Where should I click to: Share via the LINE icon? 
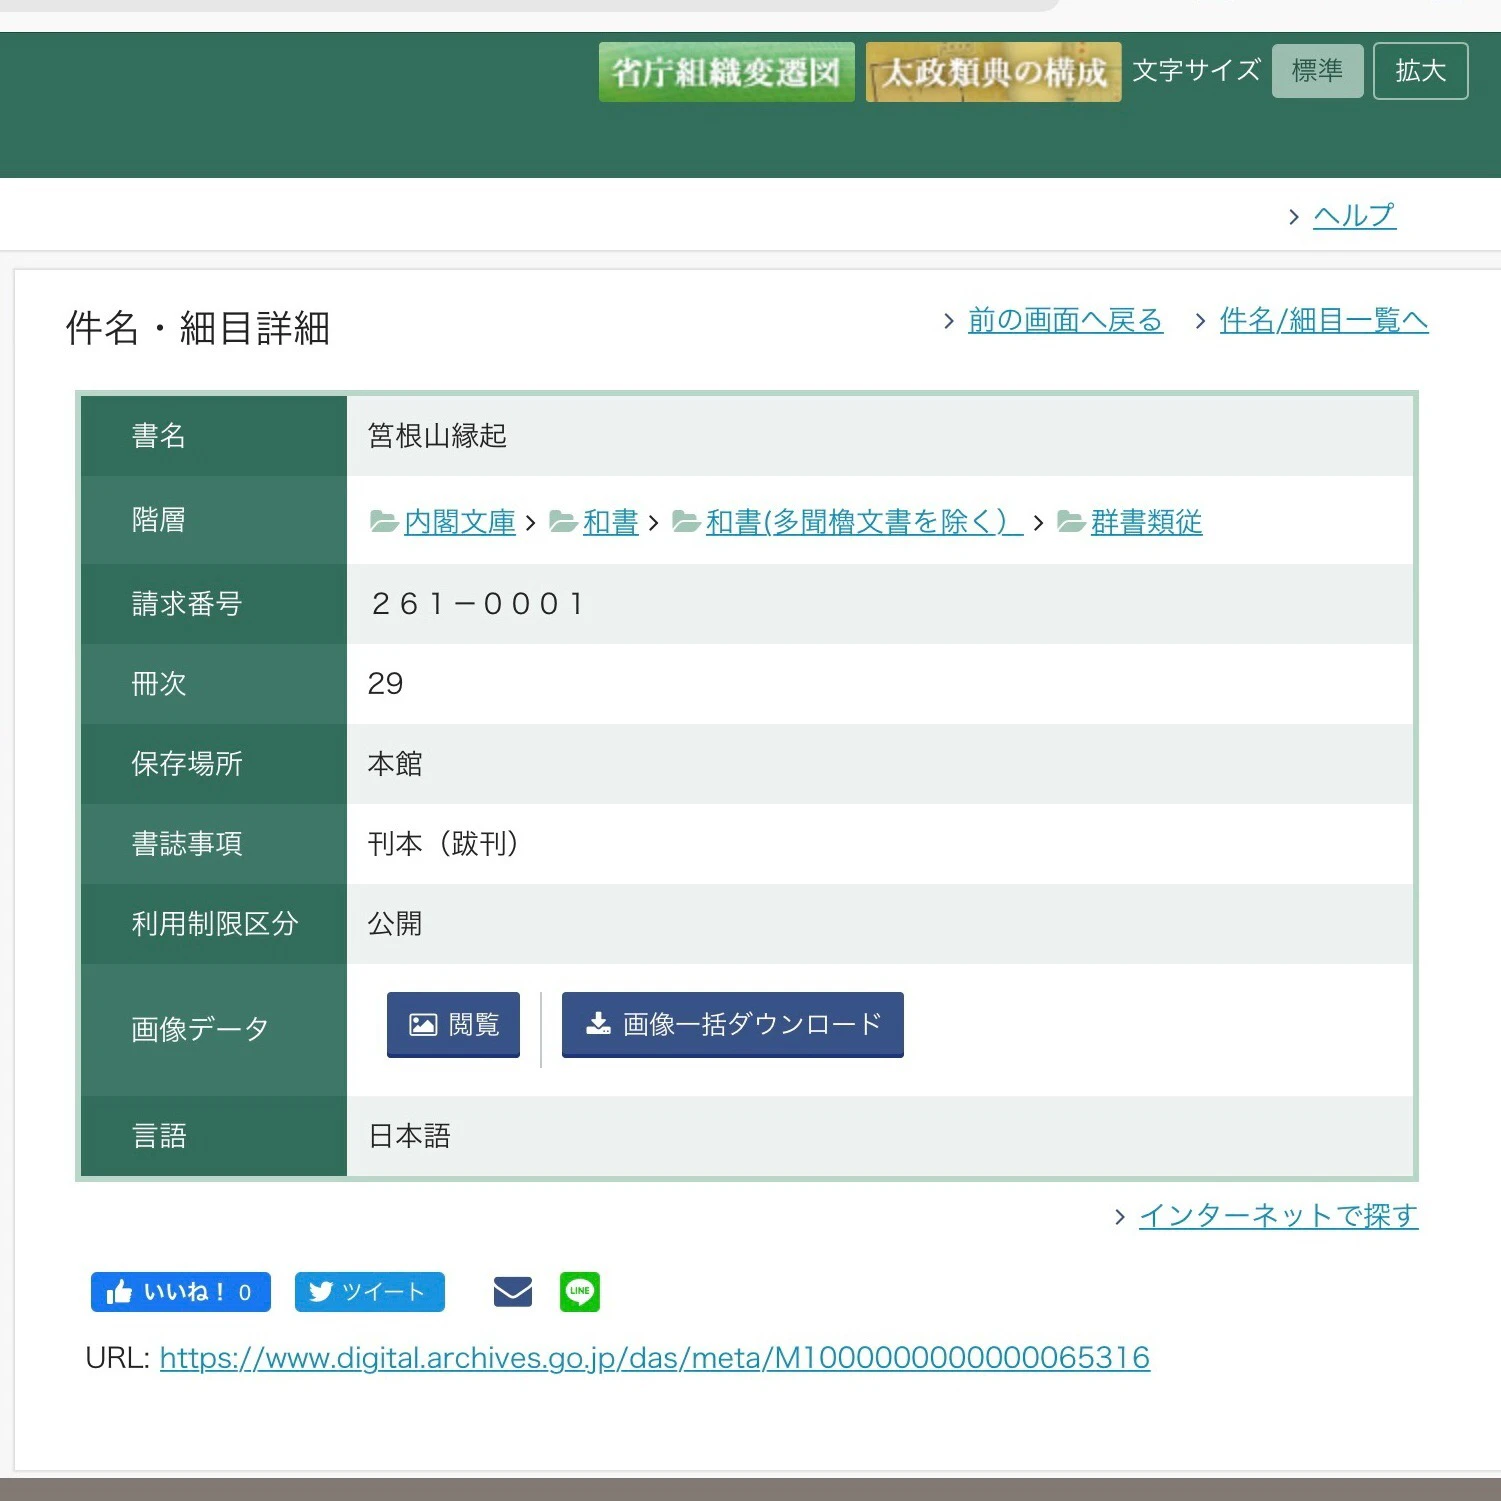click(x=580, y=1292)
